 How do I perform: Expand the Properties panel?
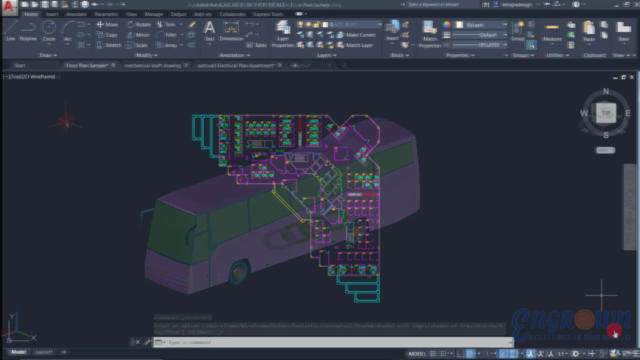pyautogui.click(x=460, y=55)
